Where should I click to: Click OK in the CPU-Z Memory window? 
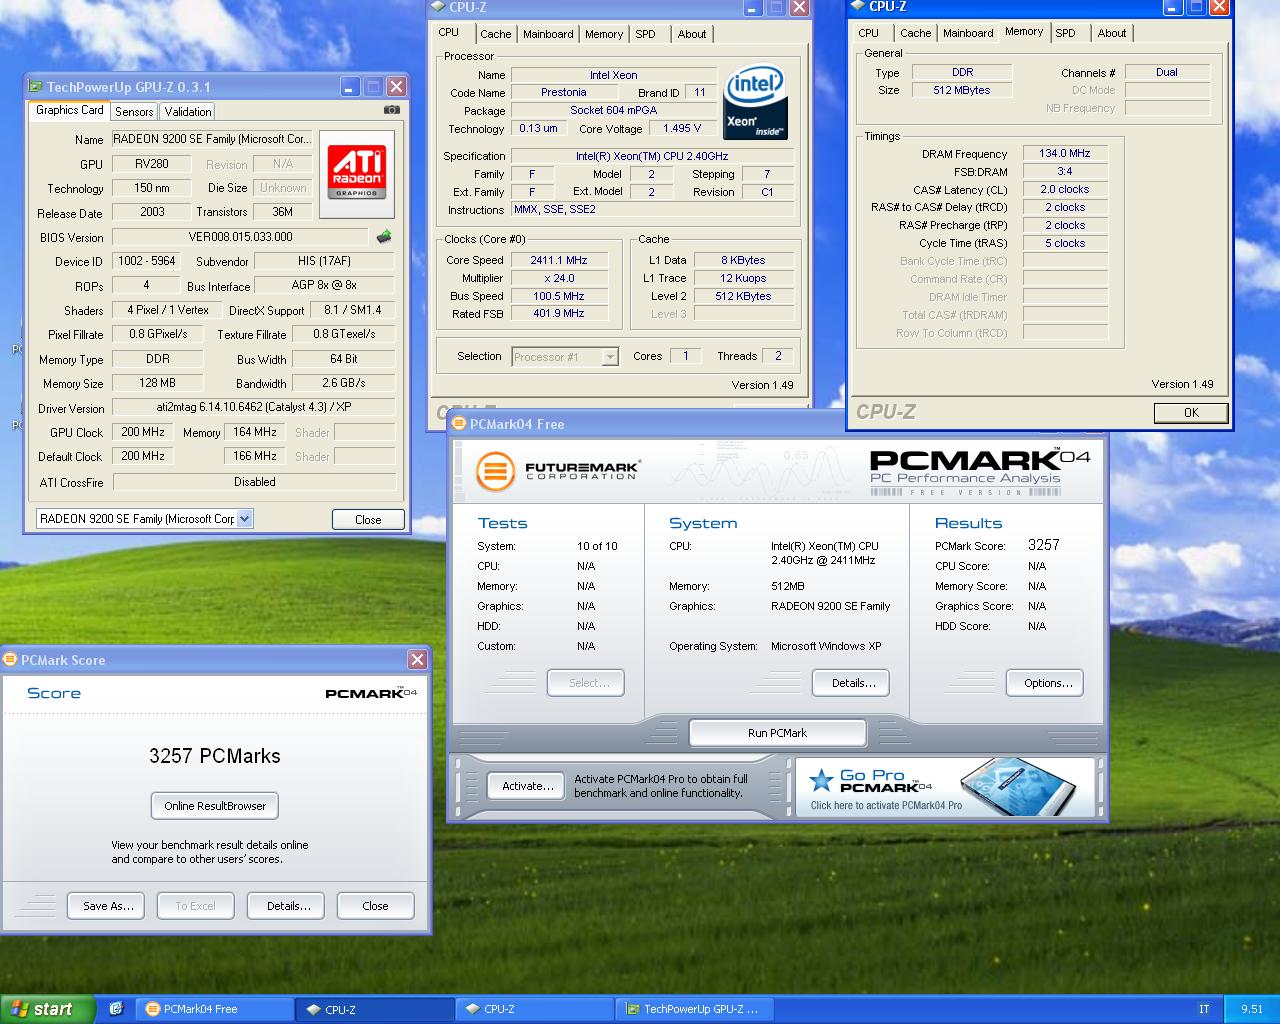[x=1191, y=412]
